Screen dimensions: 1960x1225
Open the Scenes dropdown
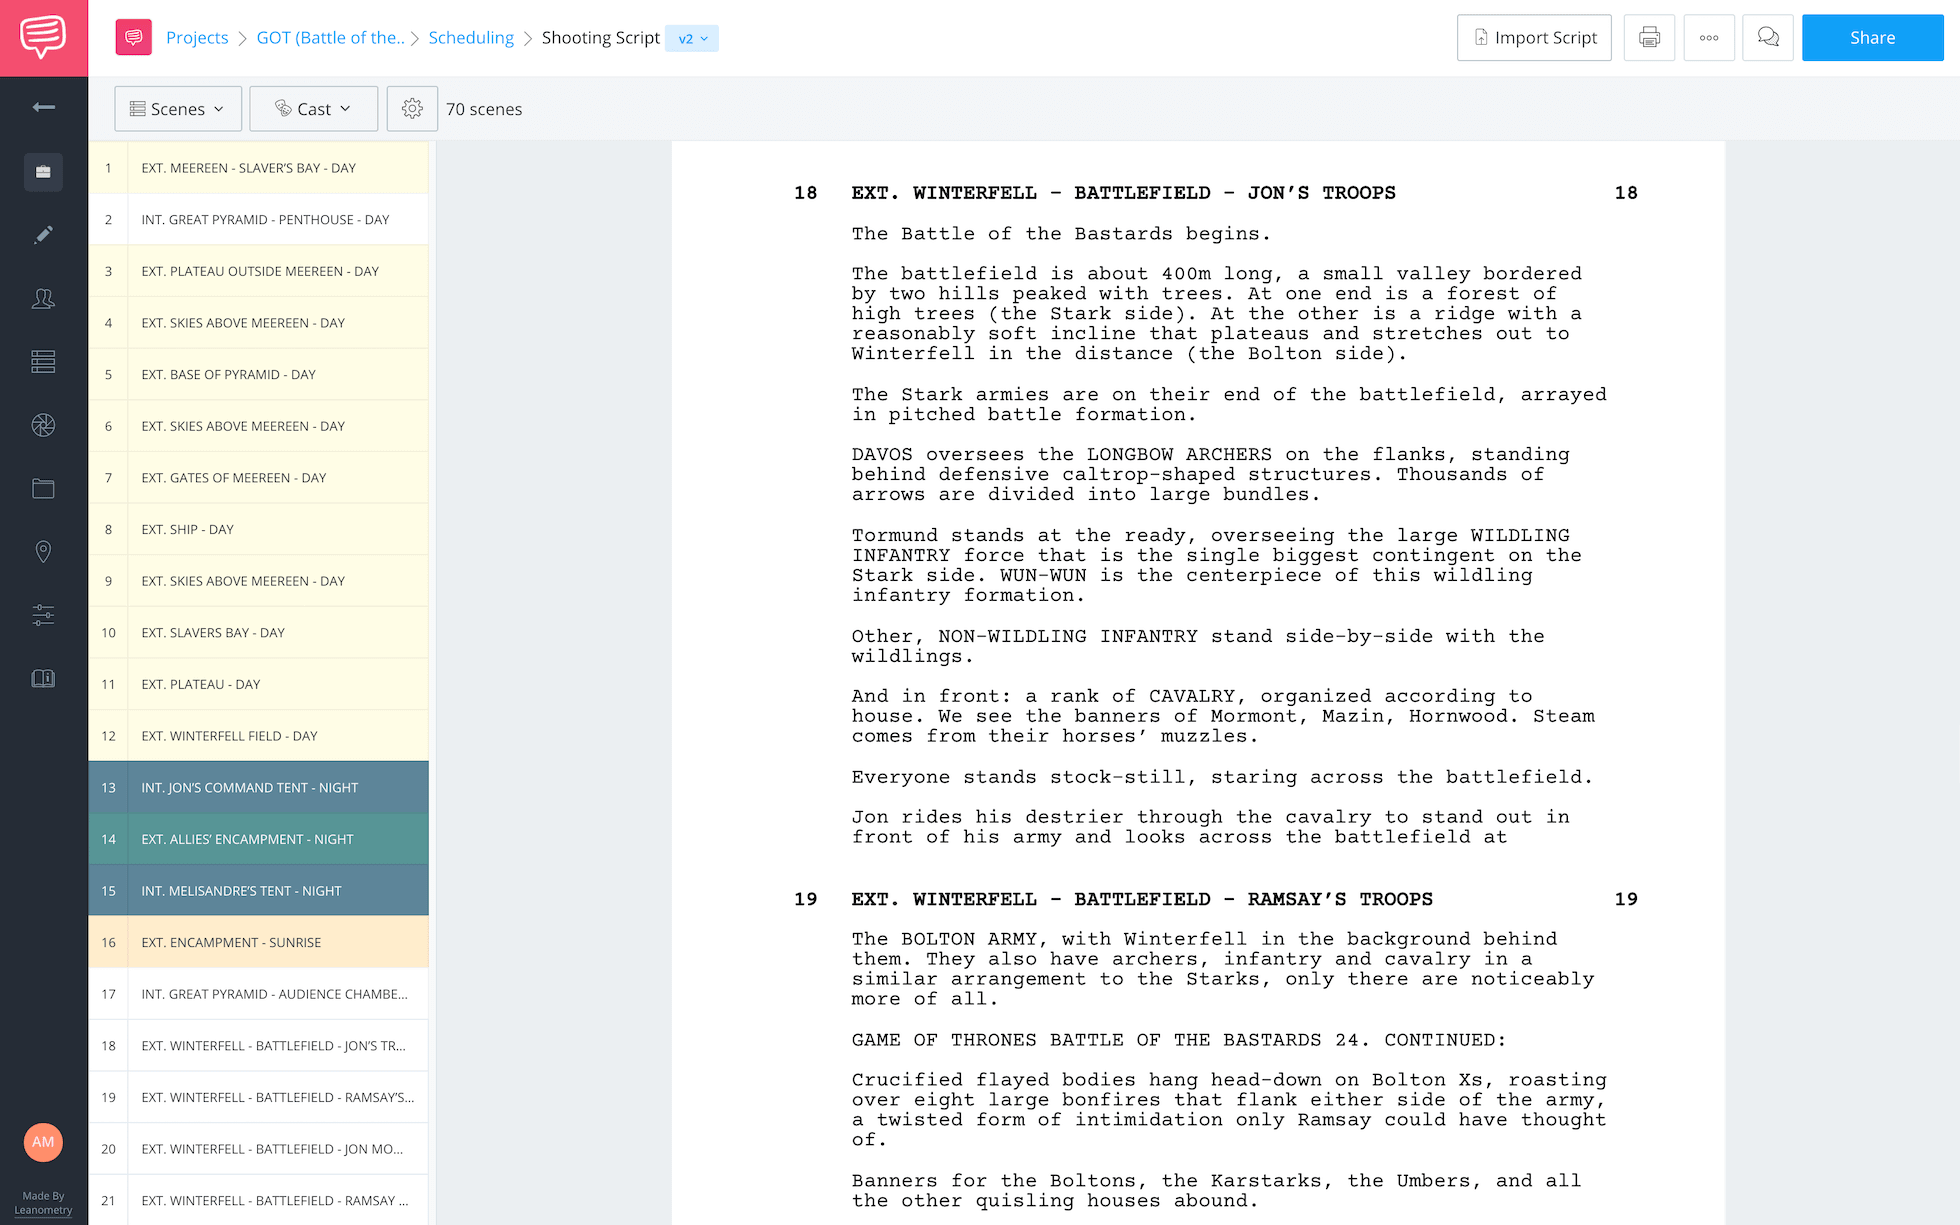coord(177,108)
